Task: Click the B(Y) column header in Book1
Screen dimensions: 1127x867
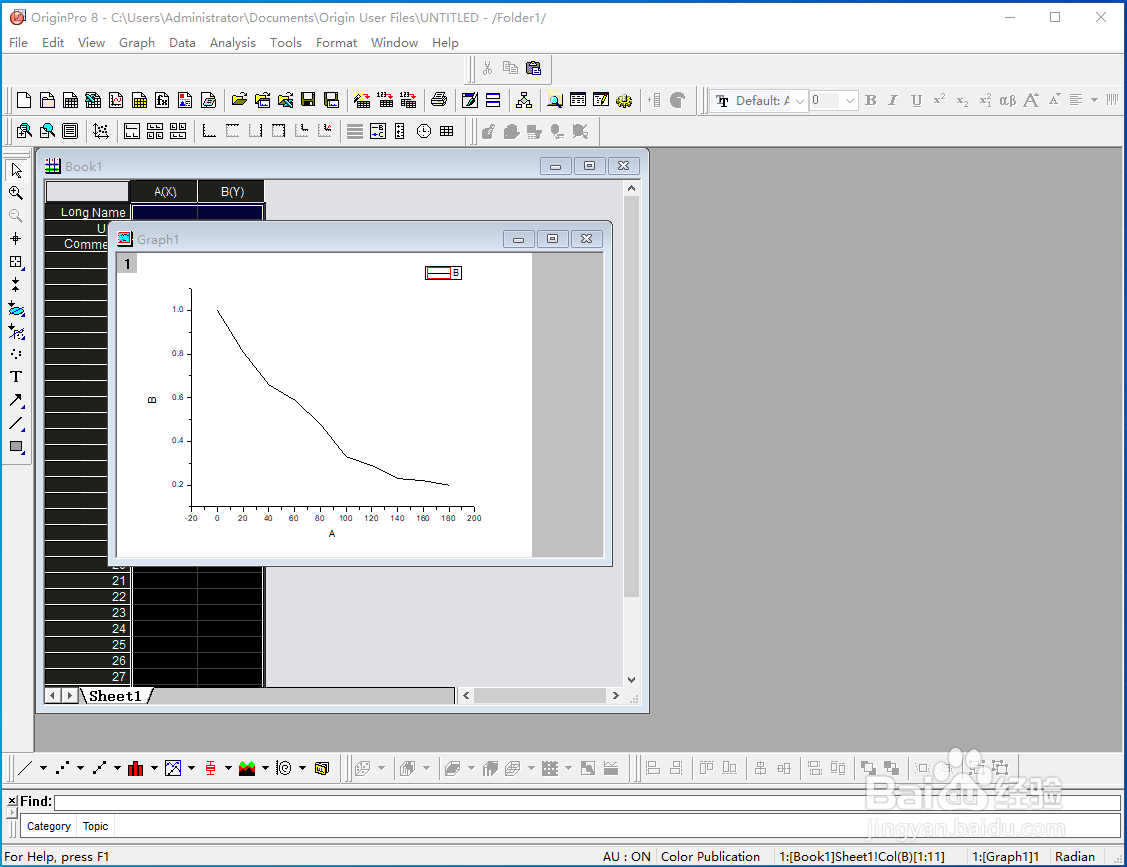Action: pyautogui.click(x=232, y=192)
